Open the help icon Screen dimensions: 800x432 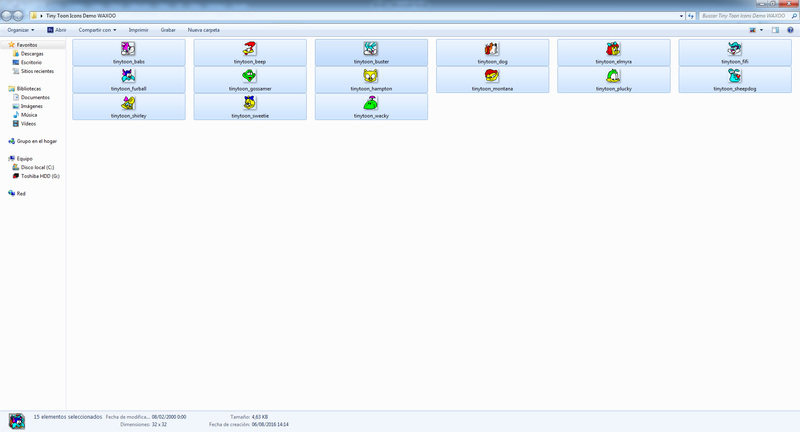790,30
